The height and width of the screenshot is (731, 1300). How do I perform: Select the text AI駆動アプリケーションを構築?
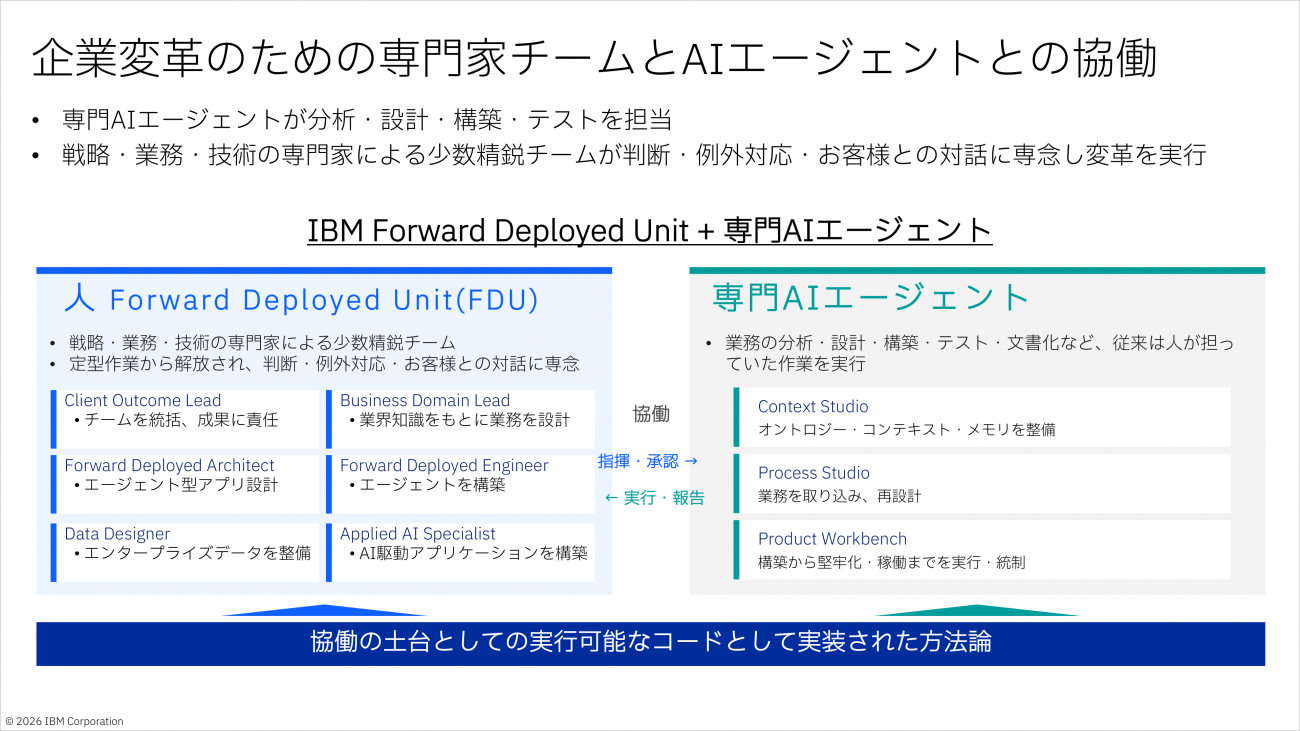[x=473, y=553]
